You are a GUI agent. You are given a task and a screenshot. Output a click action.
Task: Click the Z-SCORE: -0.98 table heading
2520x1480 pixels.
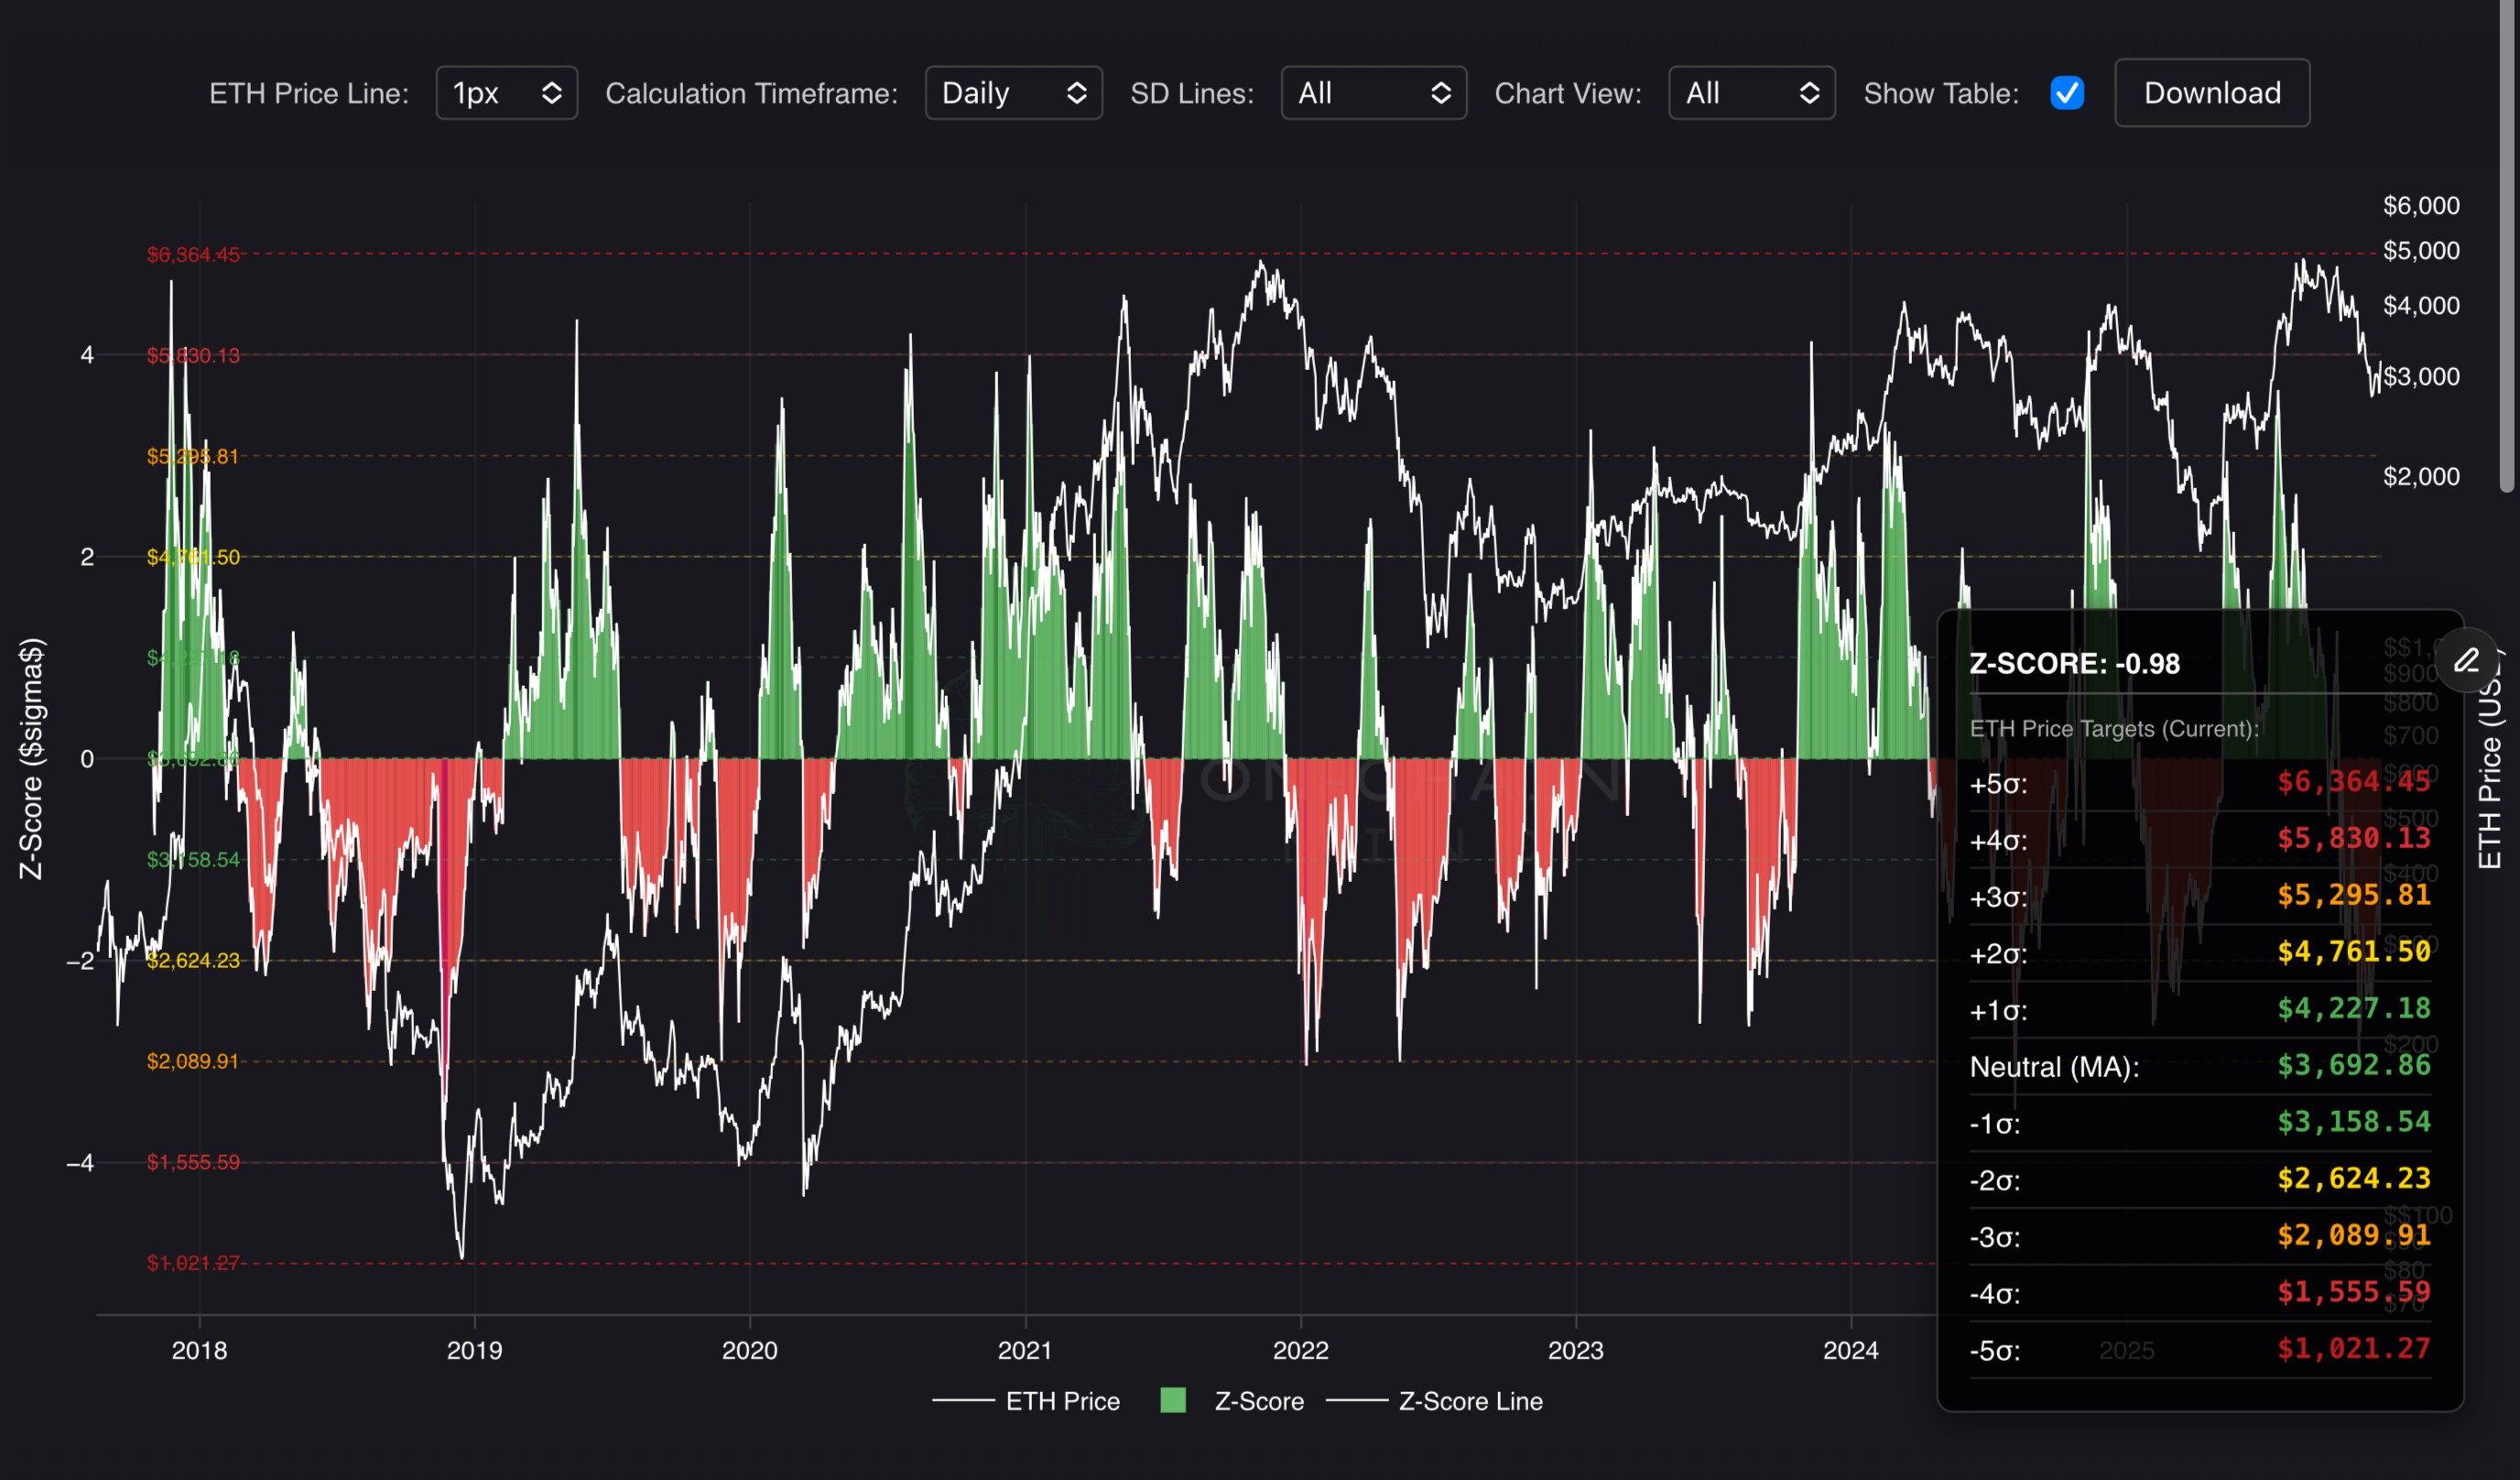2074,664
